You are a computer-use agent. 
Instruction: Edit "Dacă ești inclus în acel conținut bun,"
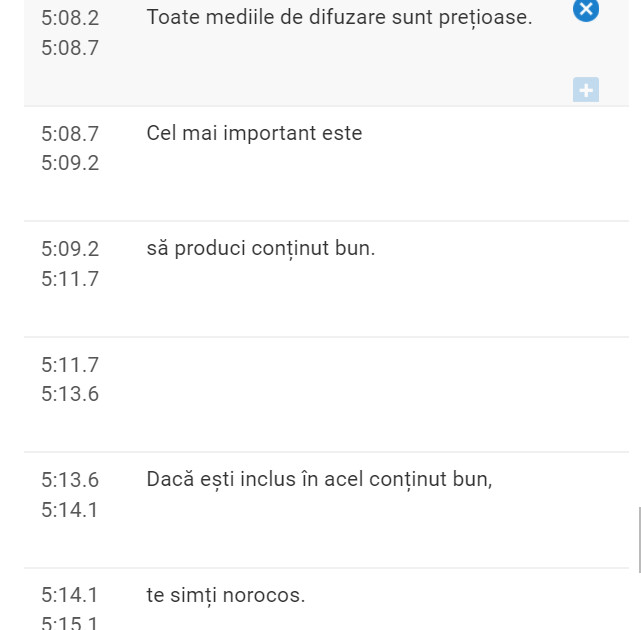pyautogui.click(x=319, y=479)
